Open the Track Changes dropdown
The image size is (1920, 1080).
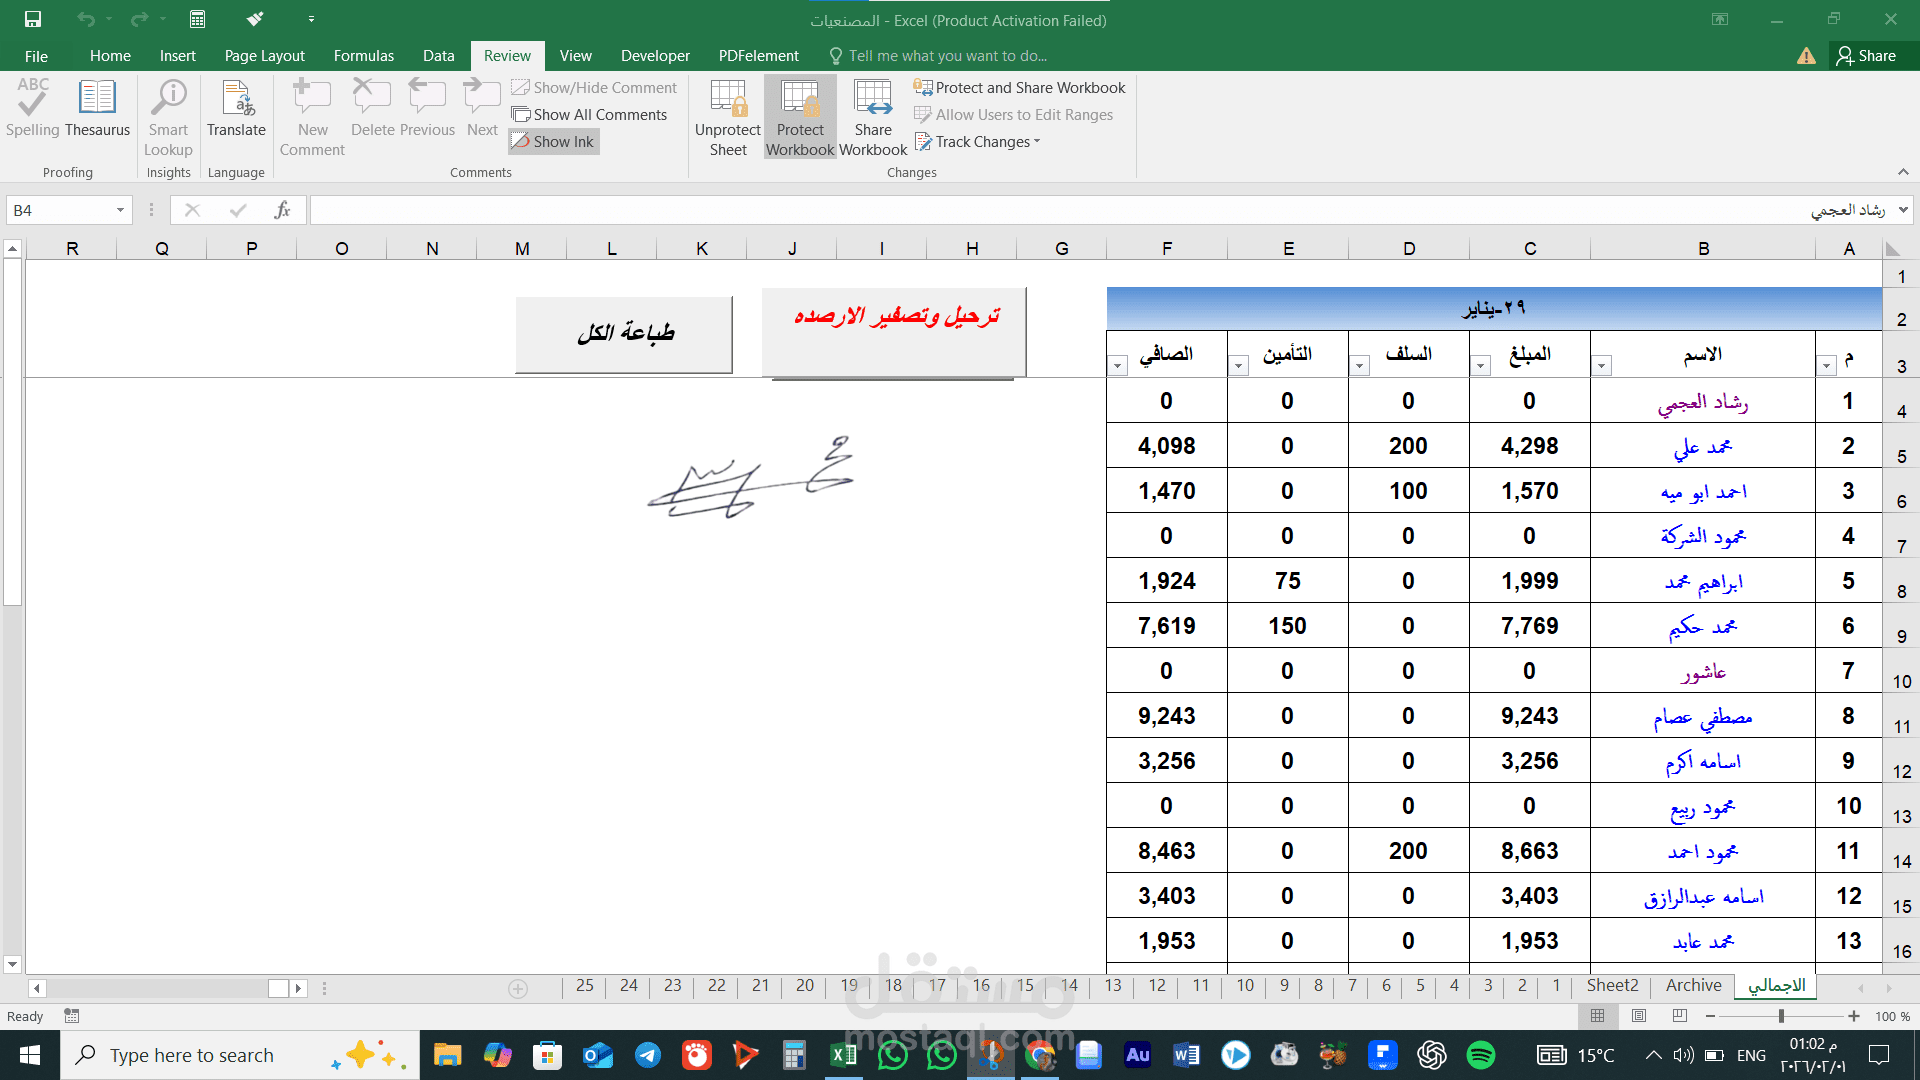[x=977, y=141]
